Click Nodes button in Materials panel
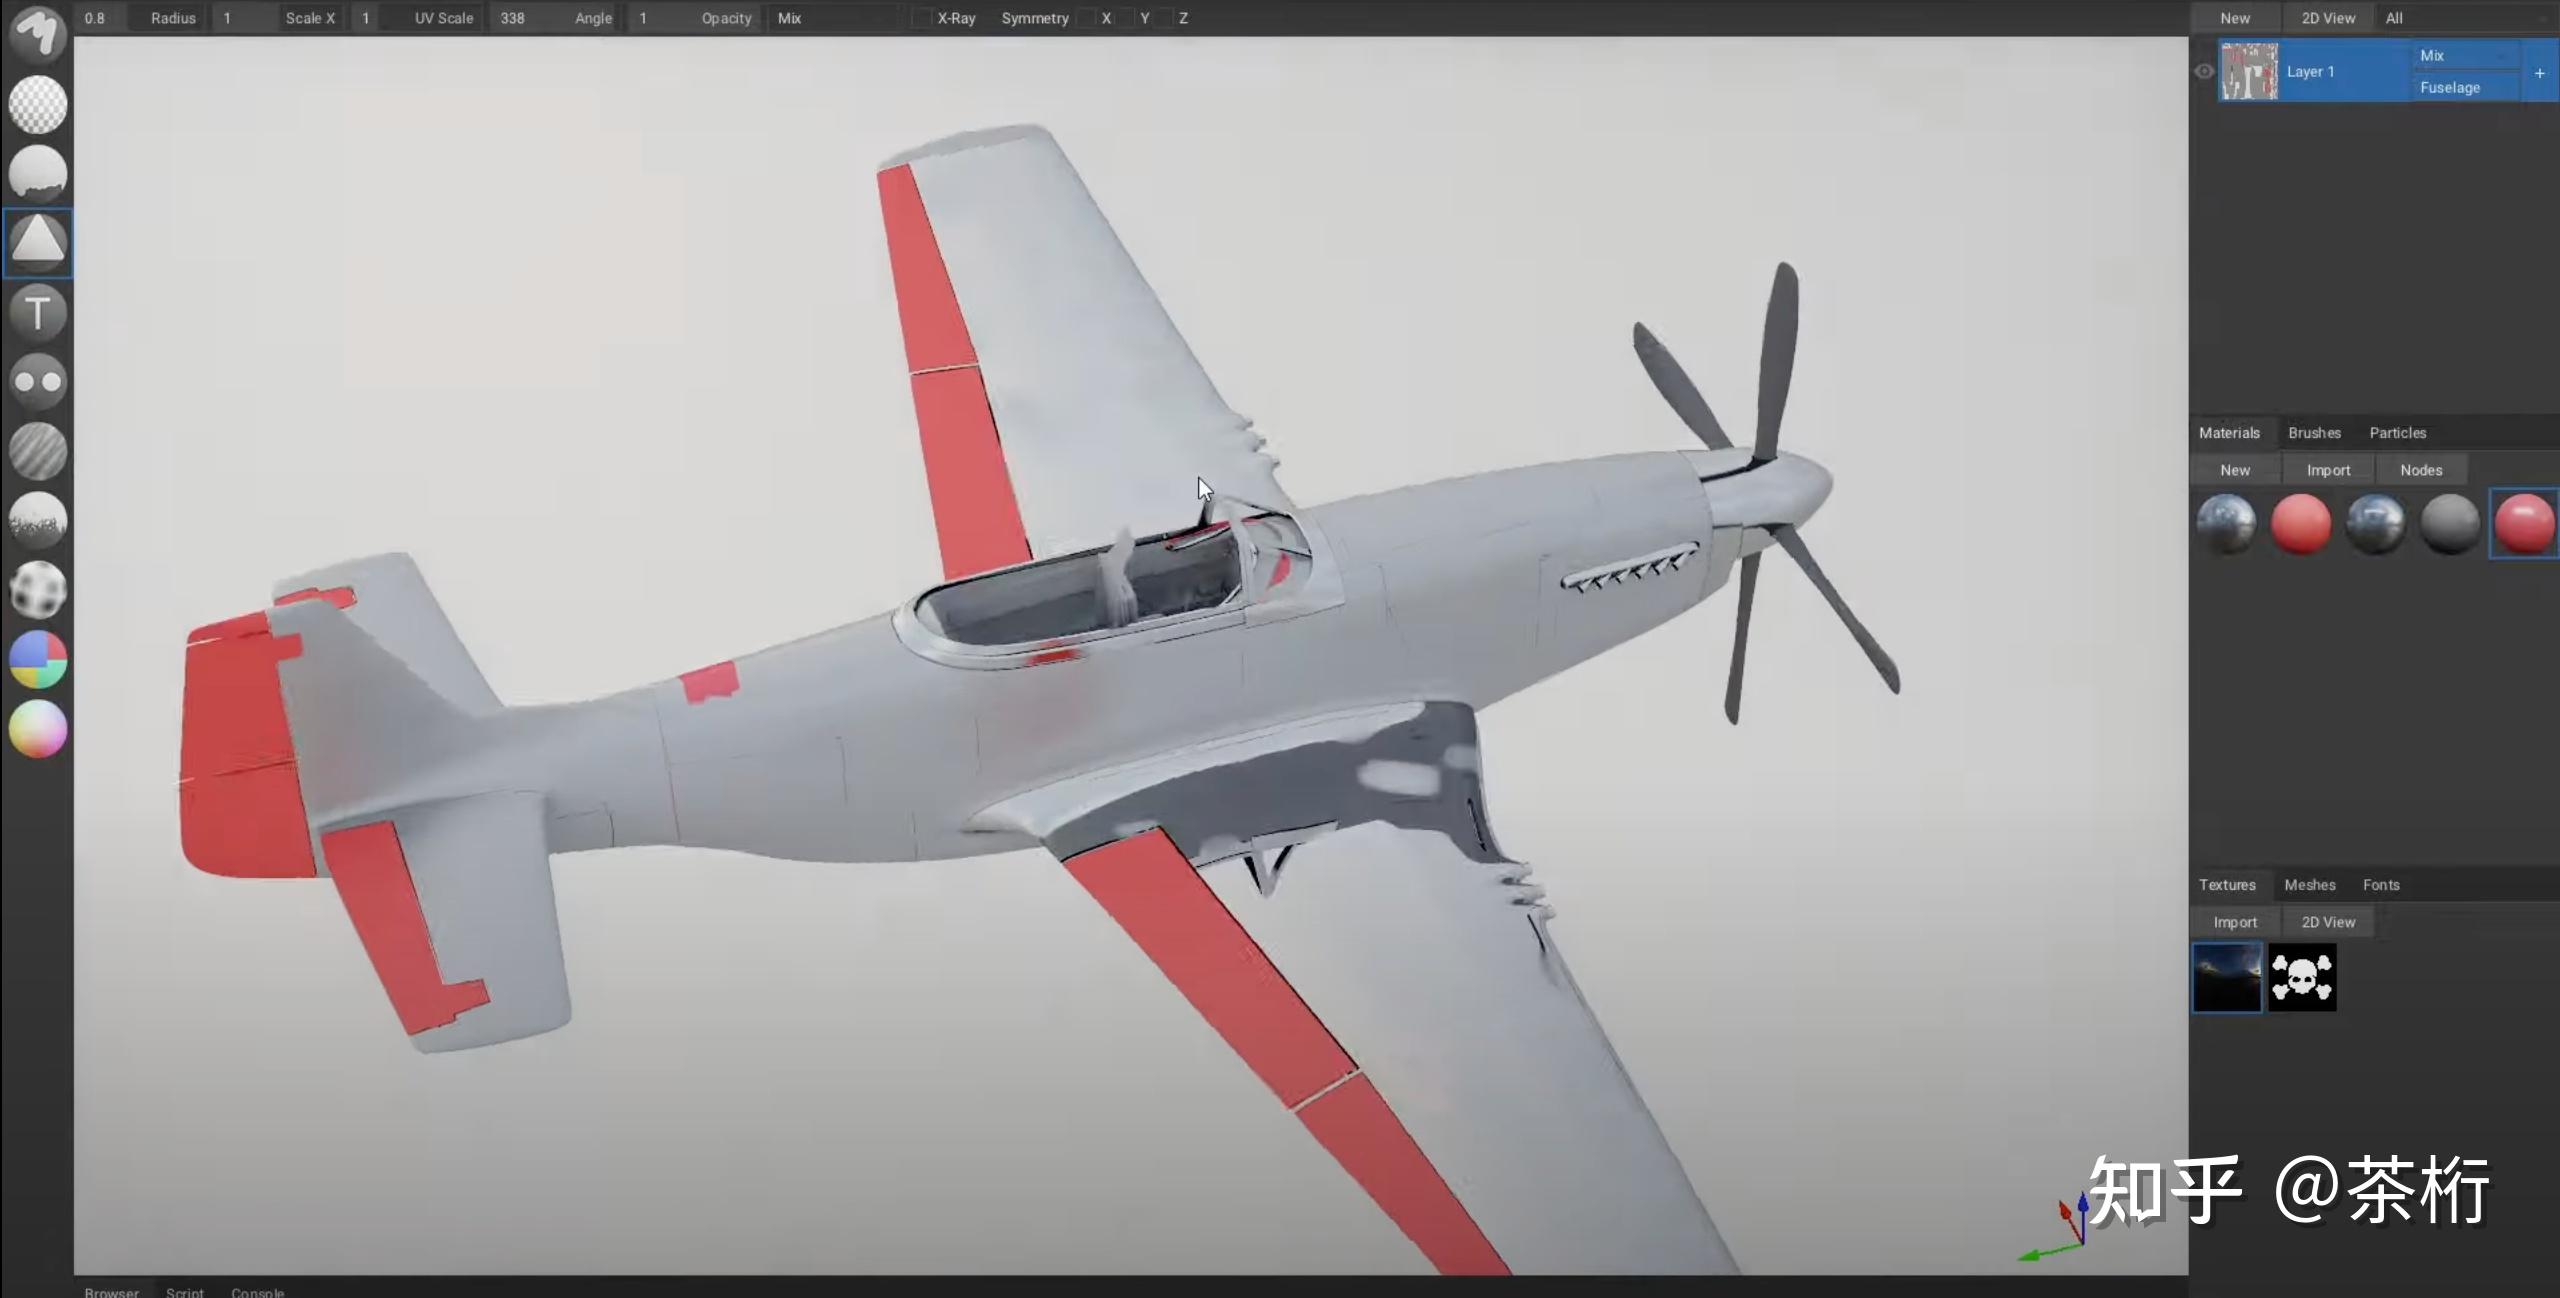This screenshot has width=2560, height=1298. 2420,470
